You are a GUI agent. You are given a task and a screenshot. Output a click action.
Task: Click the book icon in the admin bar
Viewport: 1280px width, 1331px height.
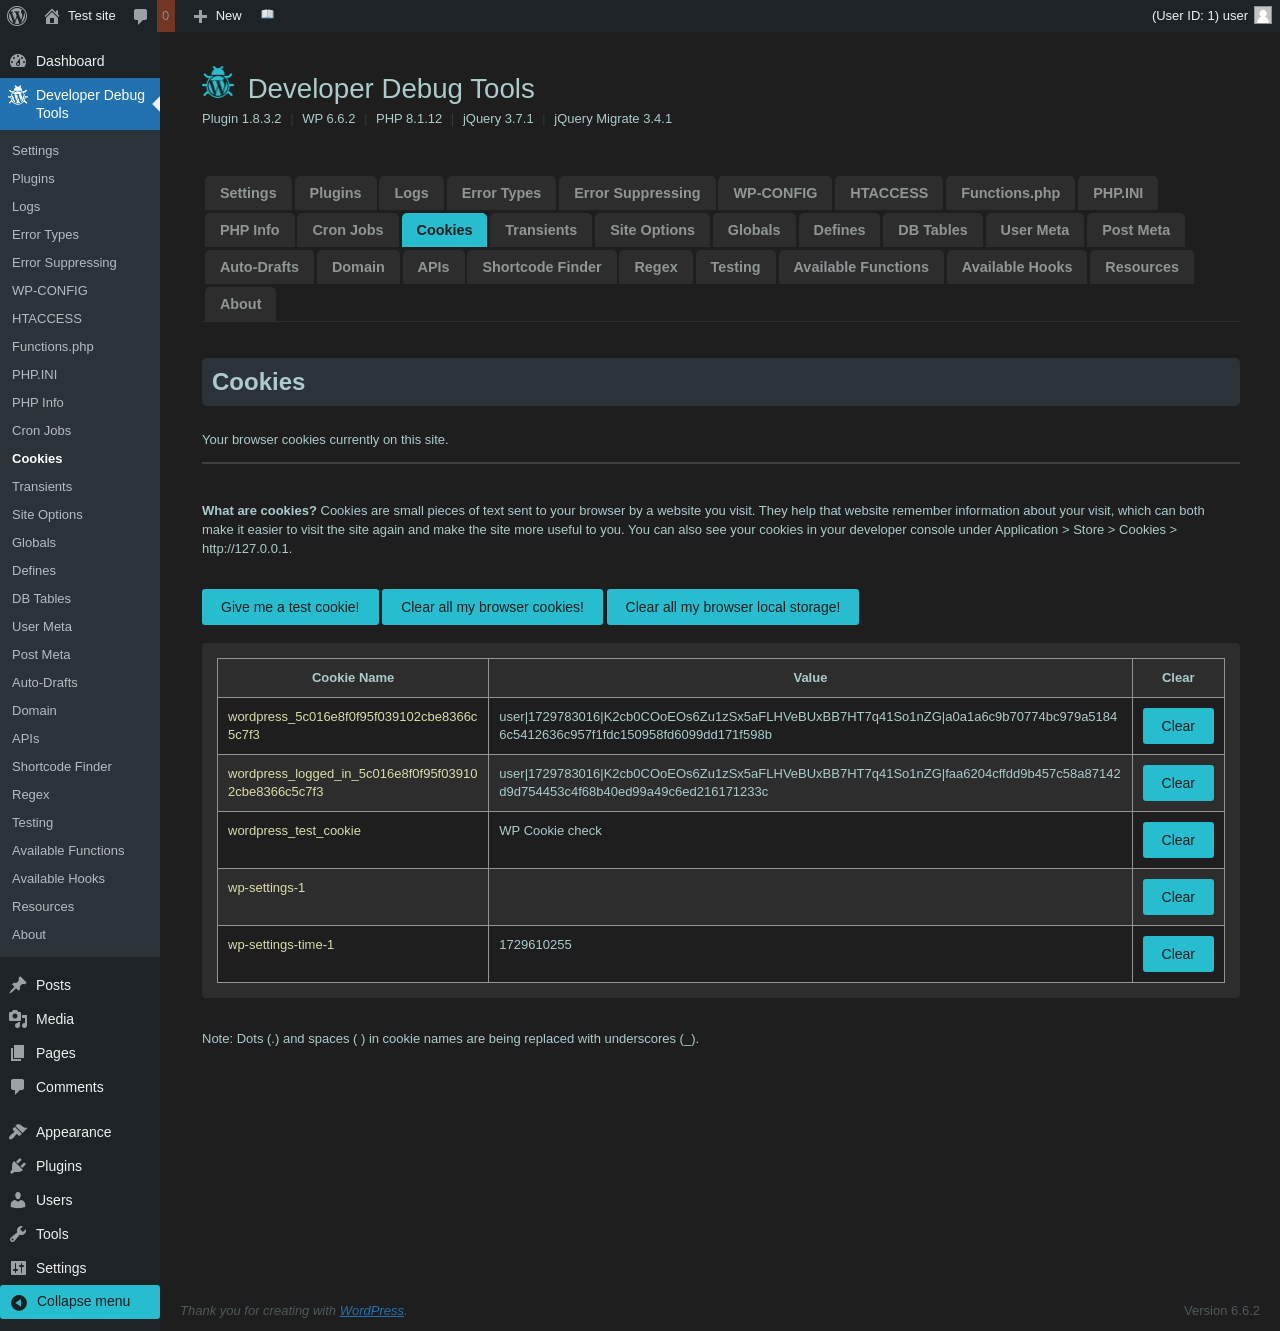click(267, 15)
